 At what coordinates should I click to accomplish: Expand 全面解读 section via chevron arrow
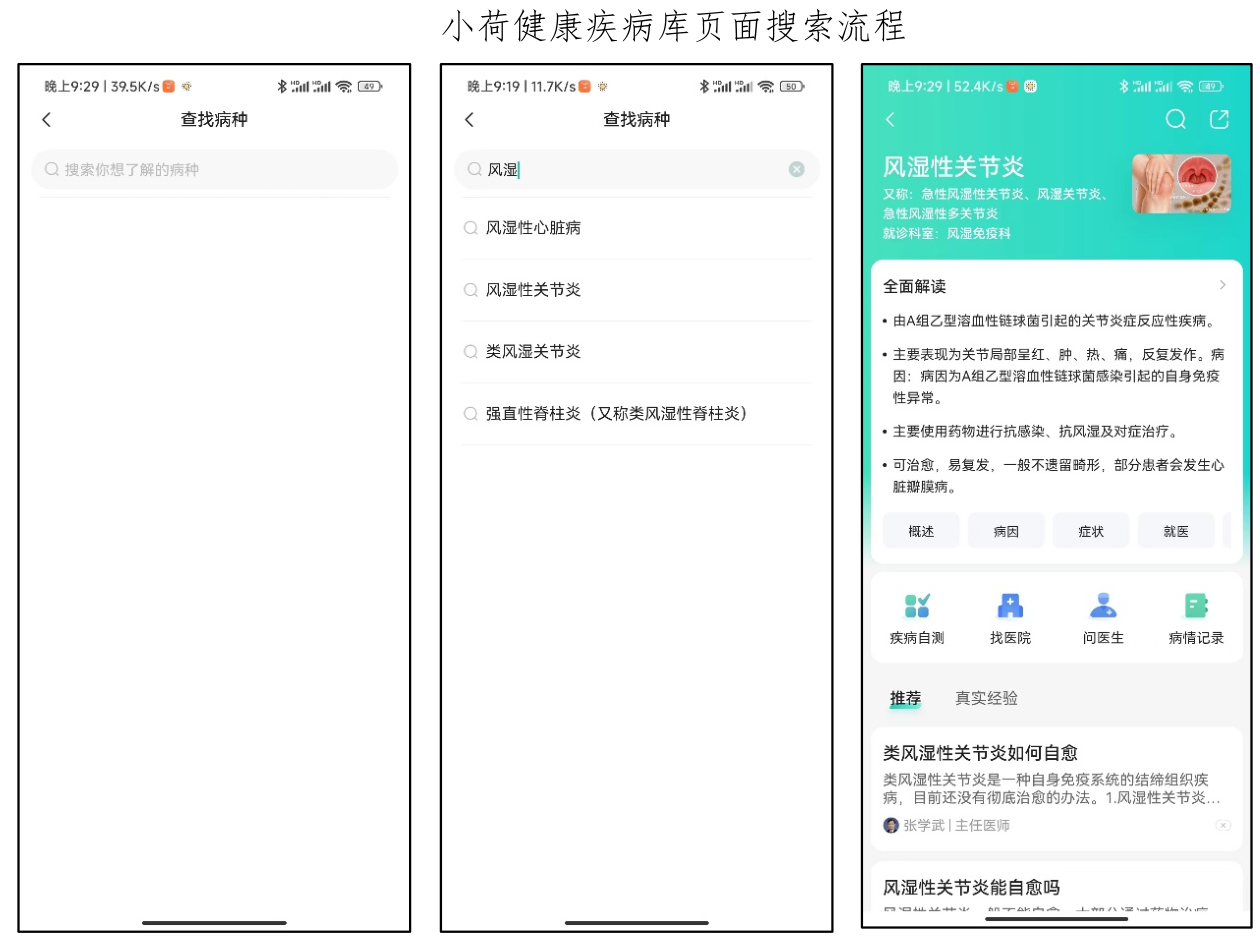(x=1222, y=286)
